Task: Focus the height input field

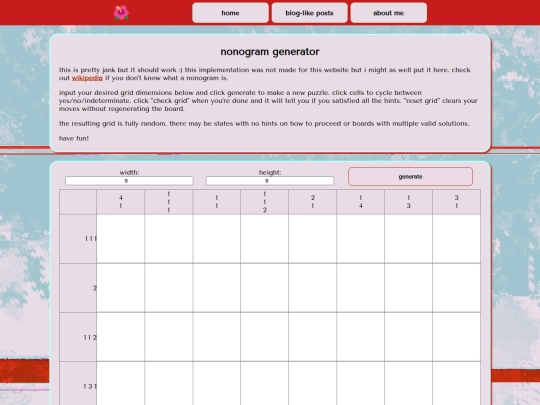Action: pos(270,181)
